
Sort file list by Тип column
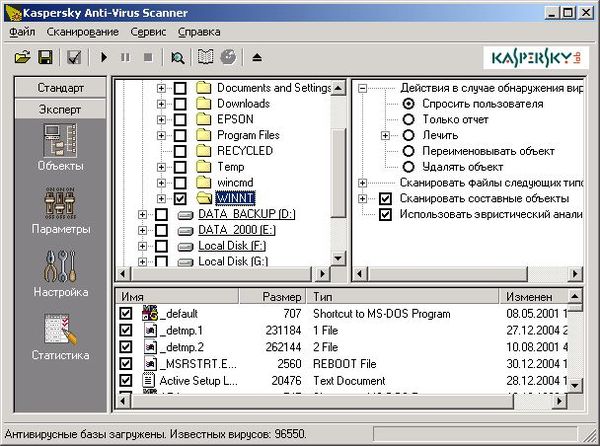pyautogui.click(x=403, y=296)
